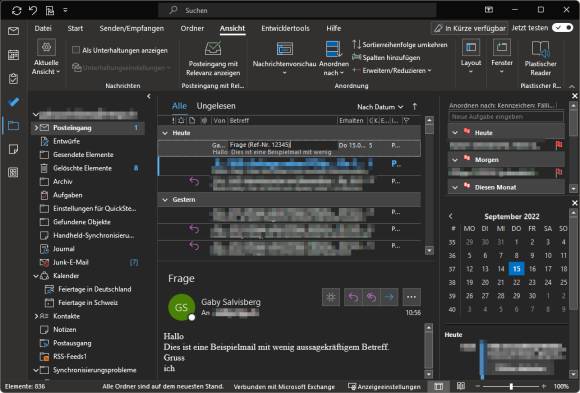Open the Datei menu
Image resolution: width=580 pixels, height=393 pixels.
(x=43, y=28)
